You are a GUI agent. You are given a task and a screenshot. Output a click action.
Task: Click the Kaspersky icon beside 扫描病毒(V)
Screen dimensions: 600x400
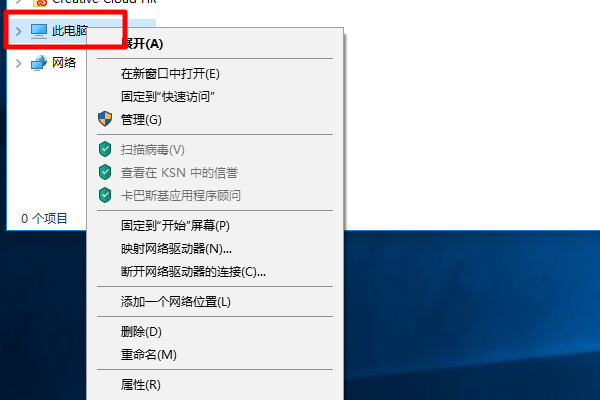tap(105, 149)
